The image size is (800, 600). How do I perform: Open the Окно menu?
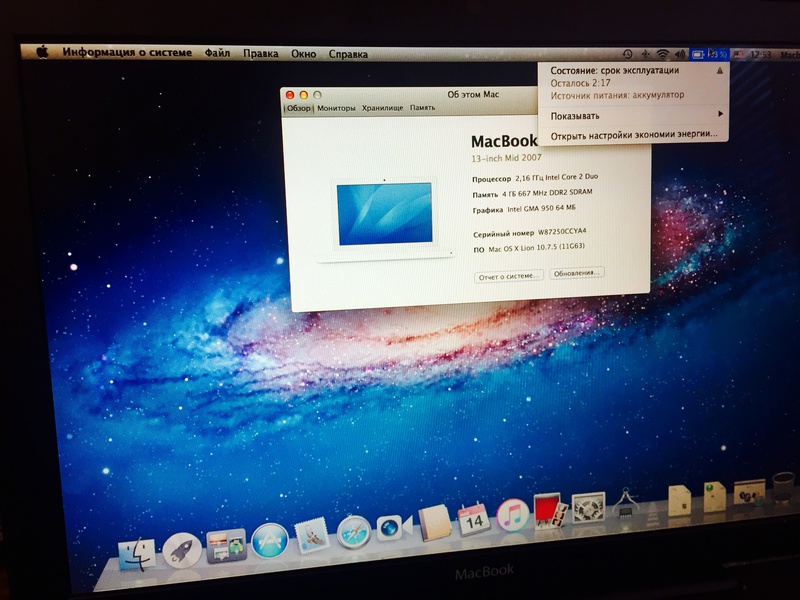[x=304, y=54]
